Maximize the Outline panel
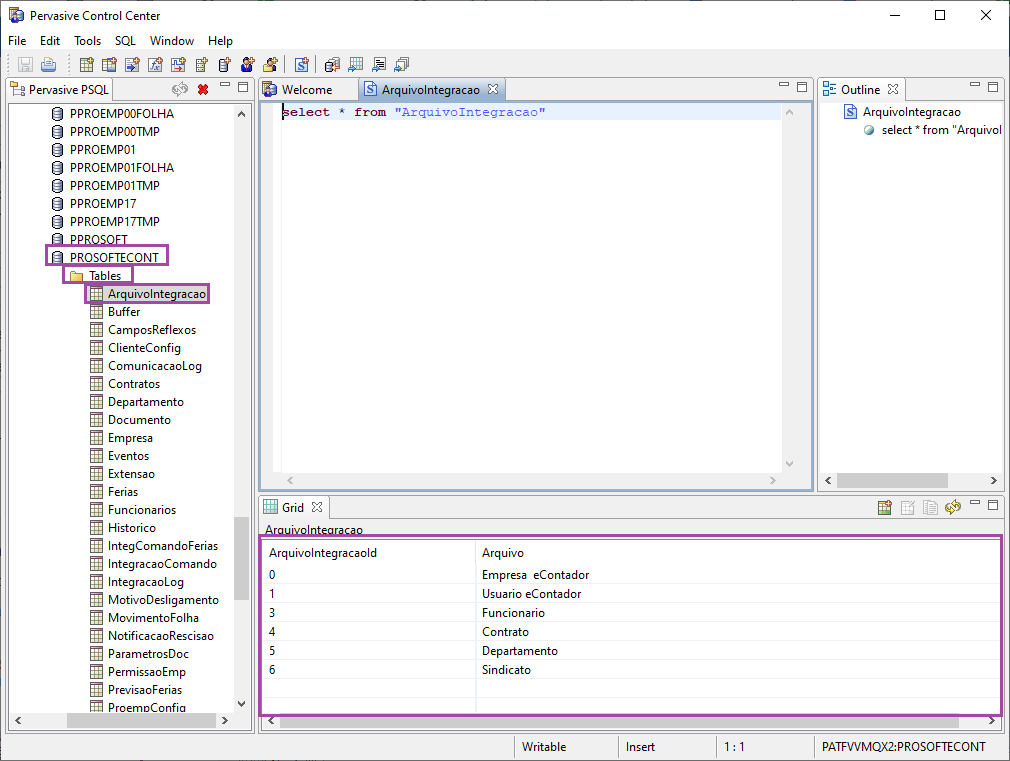Viewport: 1010px width, 761px height. click(x=994, y=88)
